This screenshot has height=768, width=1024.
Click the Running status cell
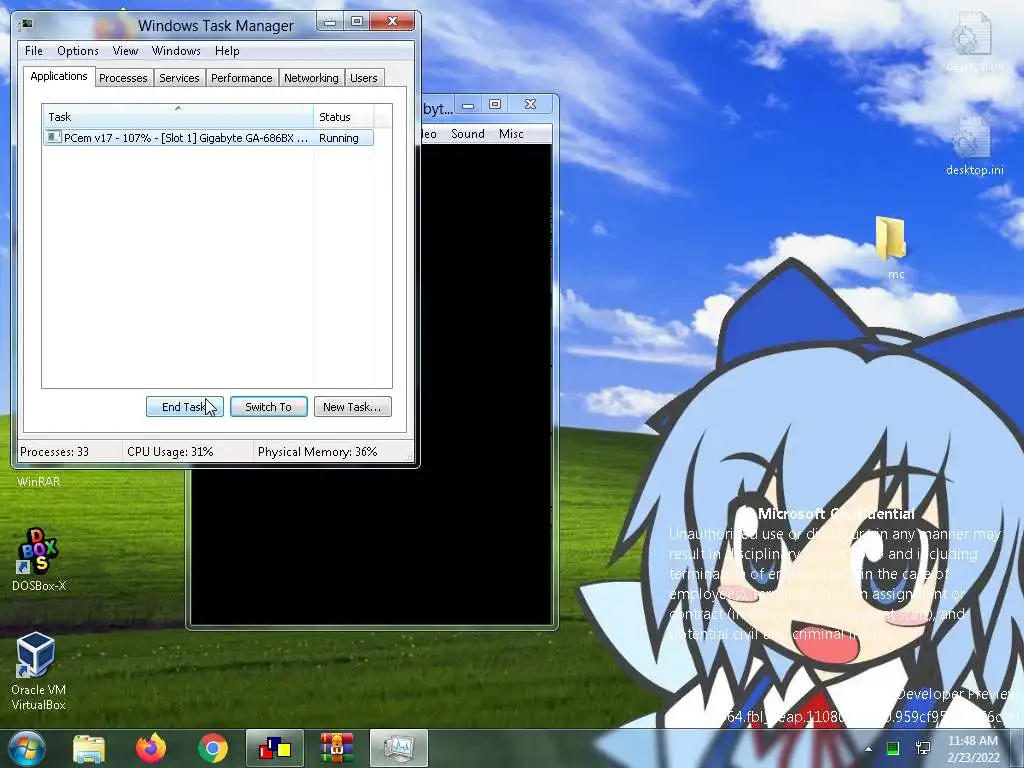pos(339,138)
